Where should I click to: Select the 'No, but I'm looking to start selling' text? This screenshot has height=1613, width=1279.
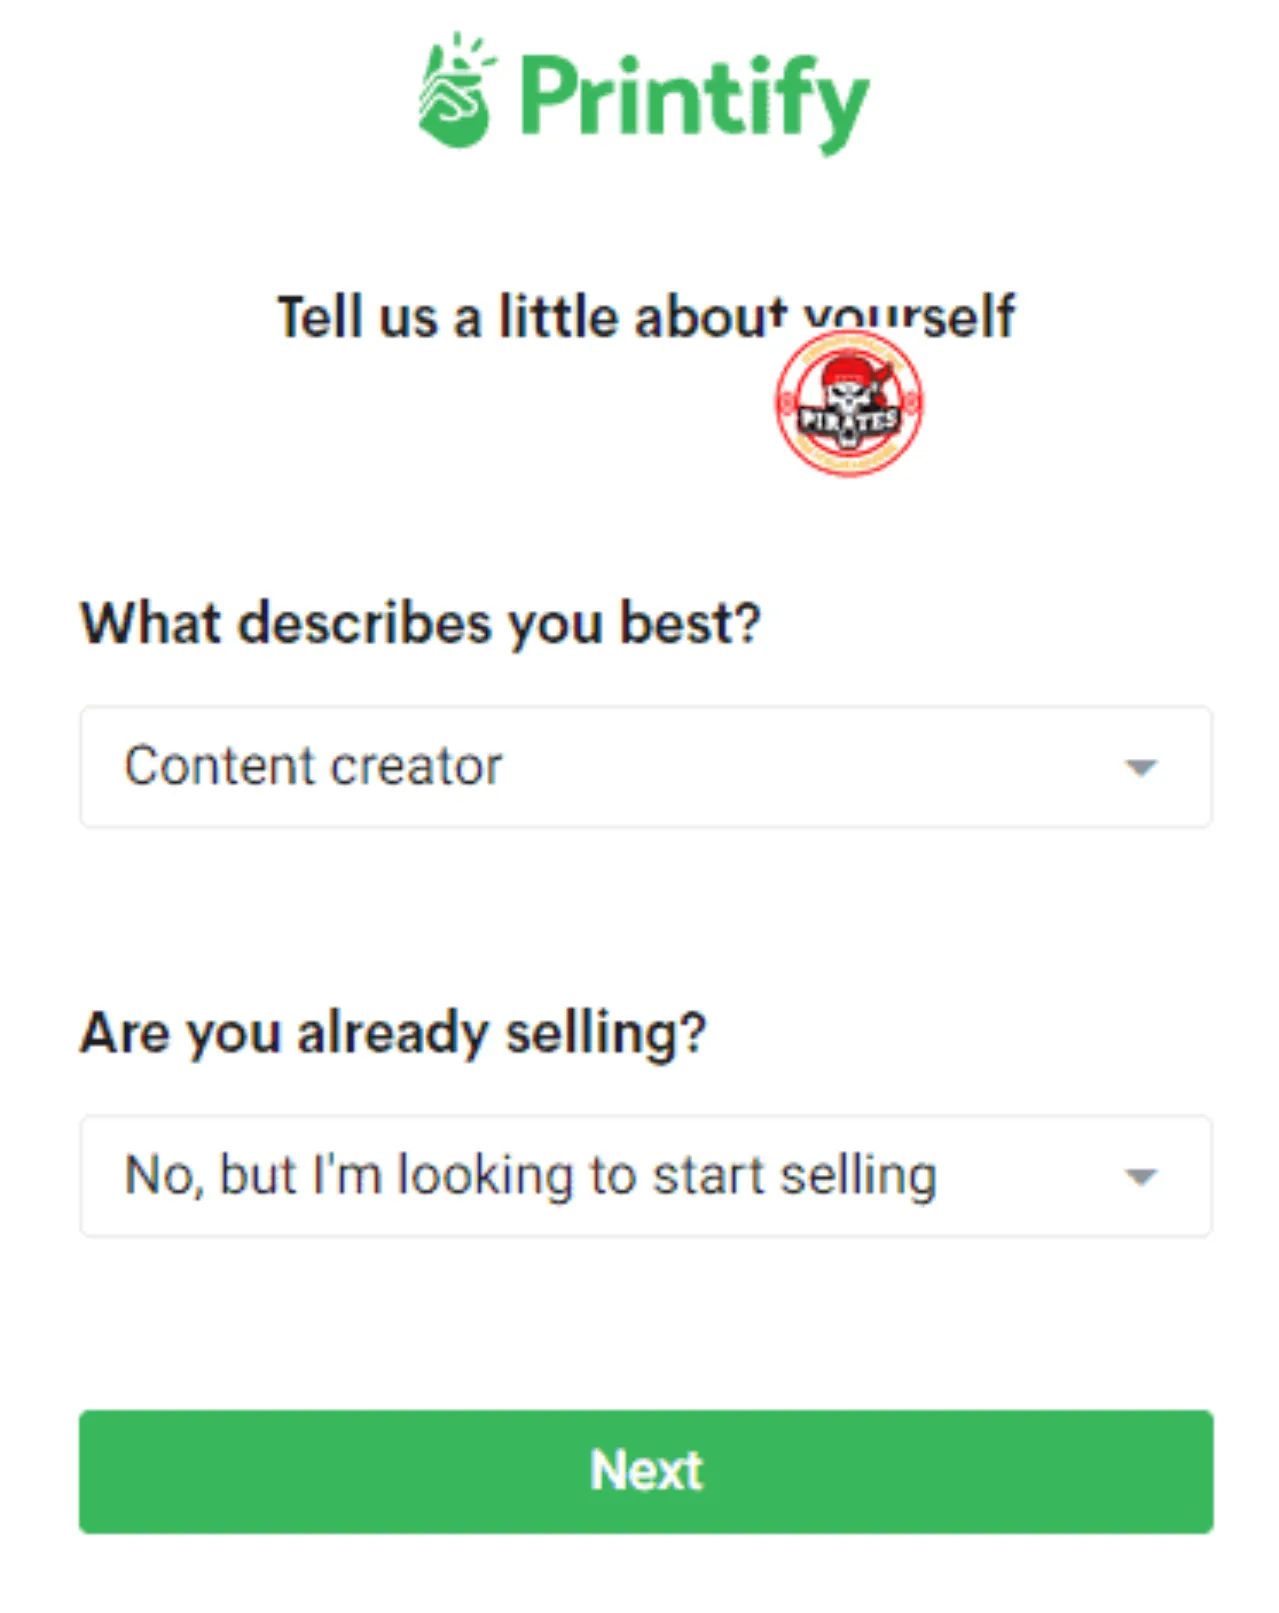[x=530, y=1176]
